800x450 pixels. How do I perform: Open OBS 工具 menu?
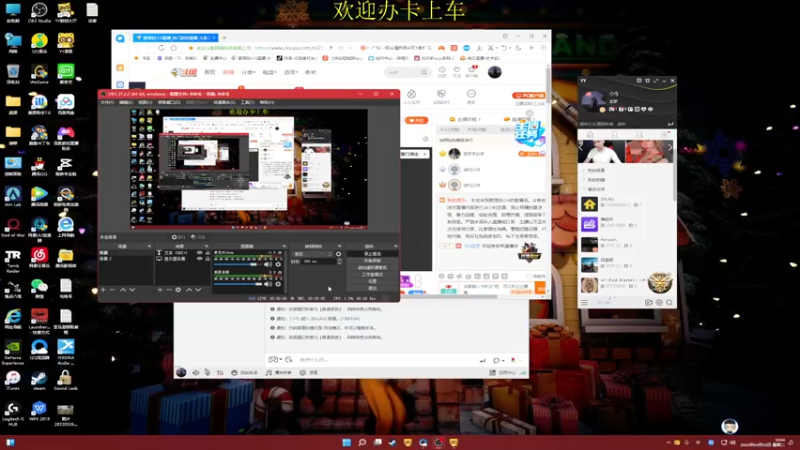tap(247, 103)
